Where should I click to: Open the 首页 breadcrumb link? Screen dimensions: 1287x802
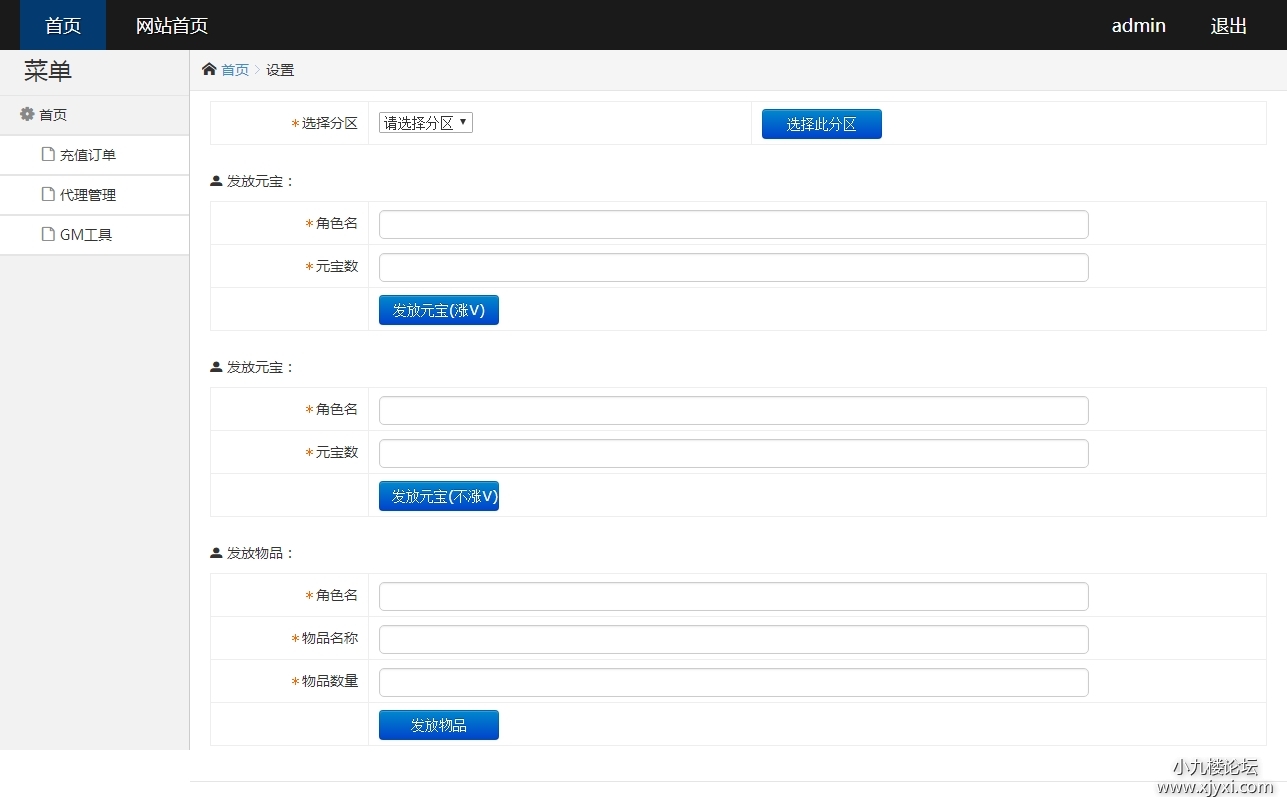tap(235, 70)
